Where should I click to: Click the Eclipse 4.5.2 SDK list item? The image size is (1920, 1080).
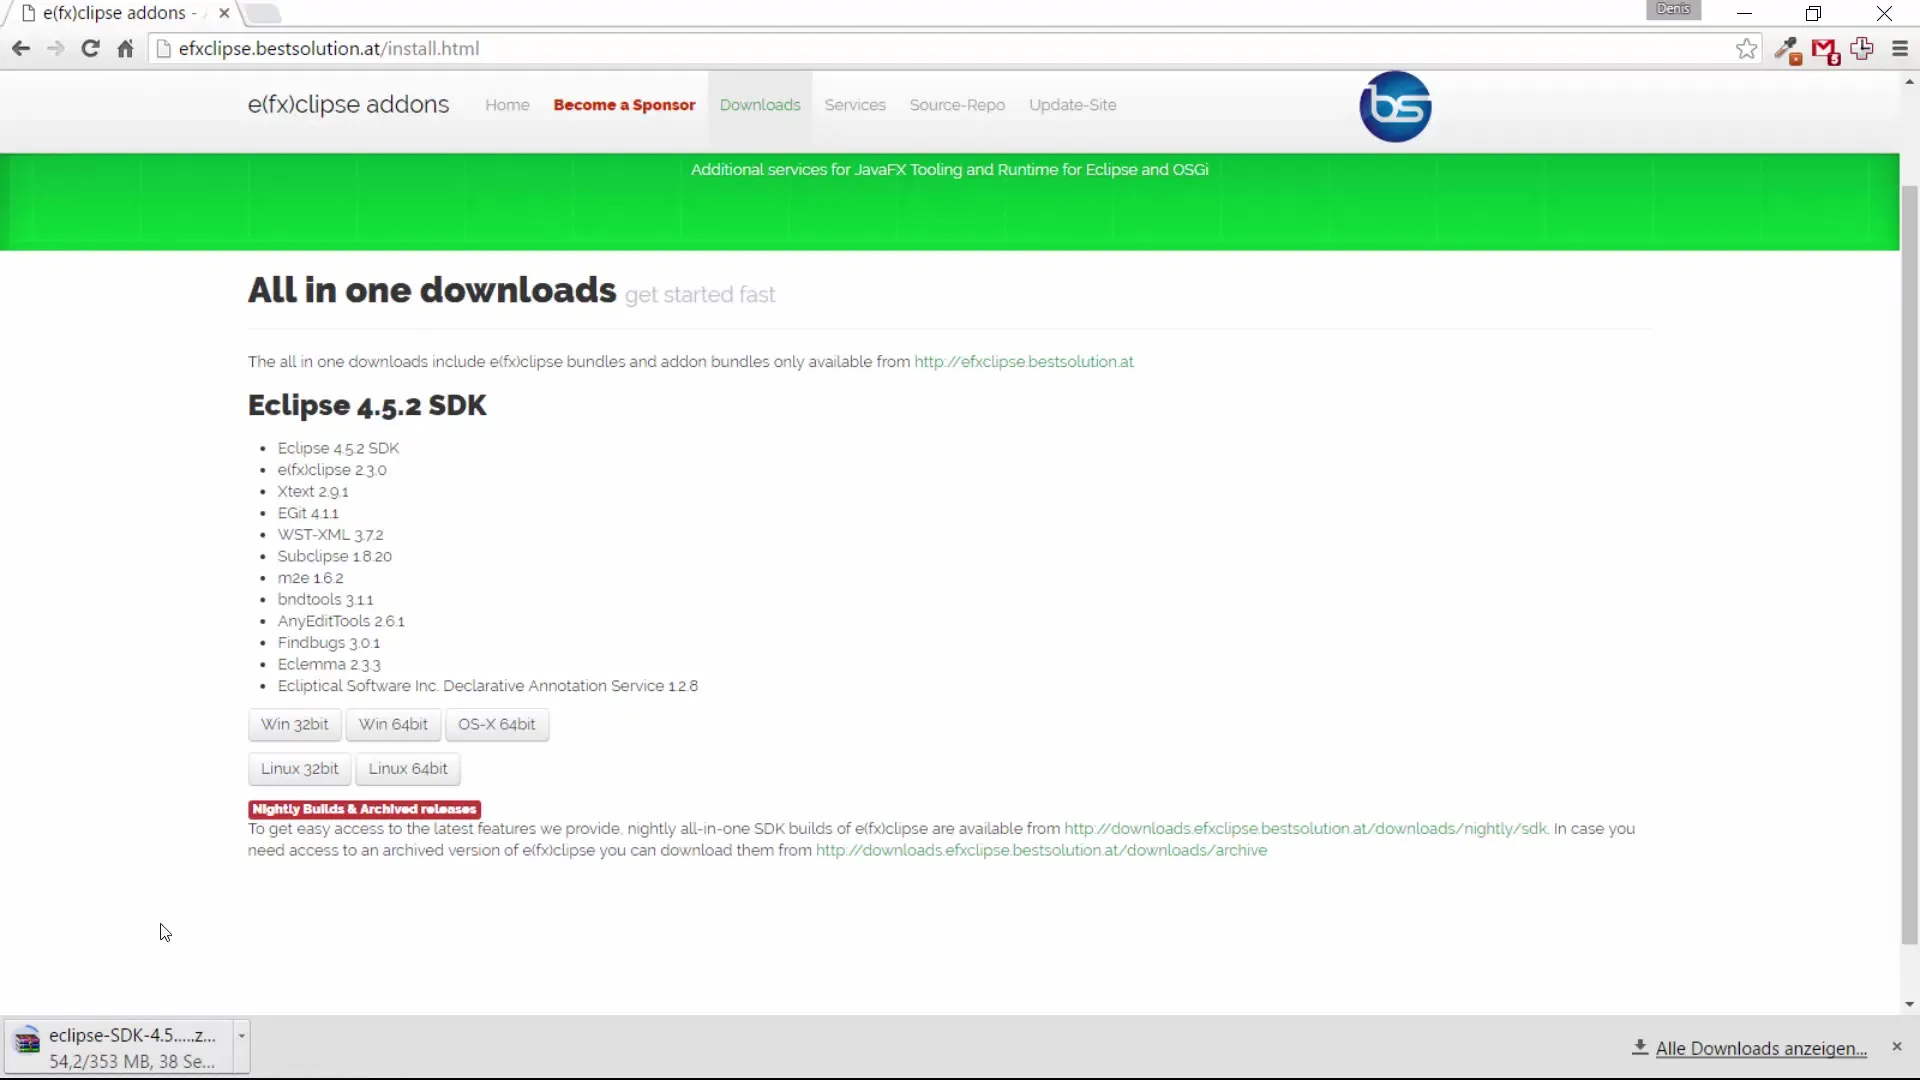338,449
